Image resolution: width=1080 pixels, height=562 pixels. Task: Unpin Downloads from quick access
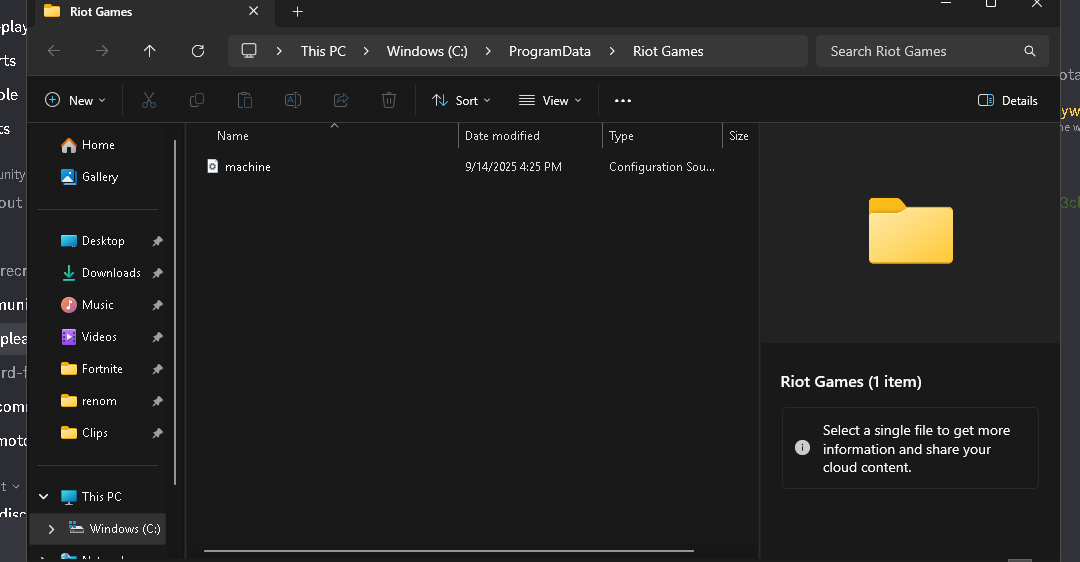coord(158,273)
